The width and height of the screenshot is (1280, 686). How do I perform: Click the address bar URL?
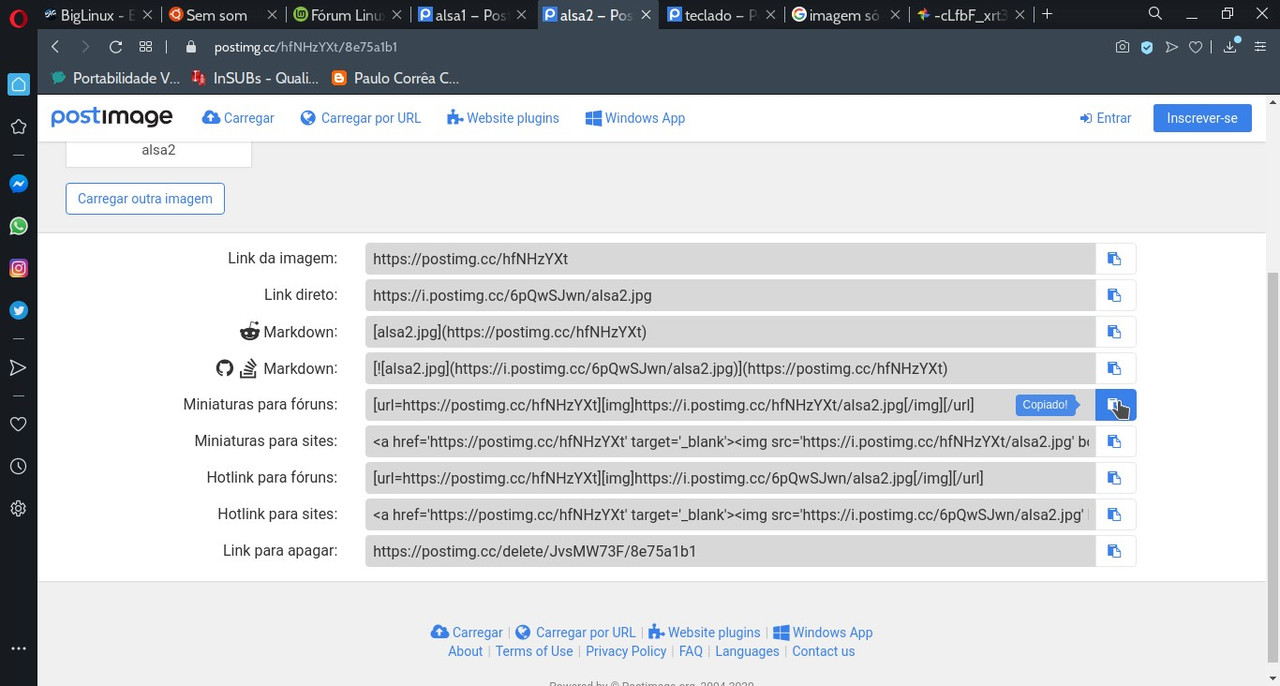click(306, 47)
